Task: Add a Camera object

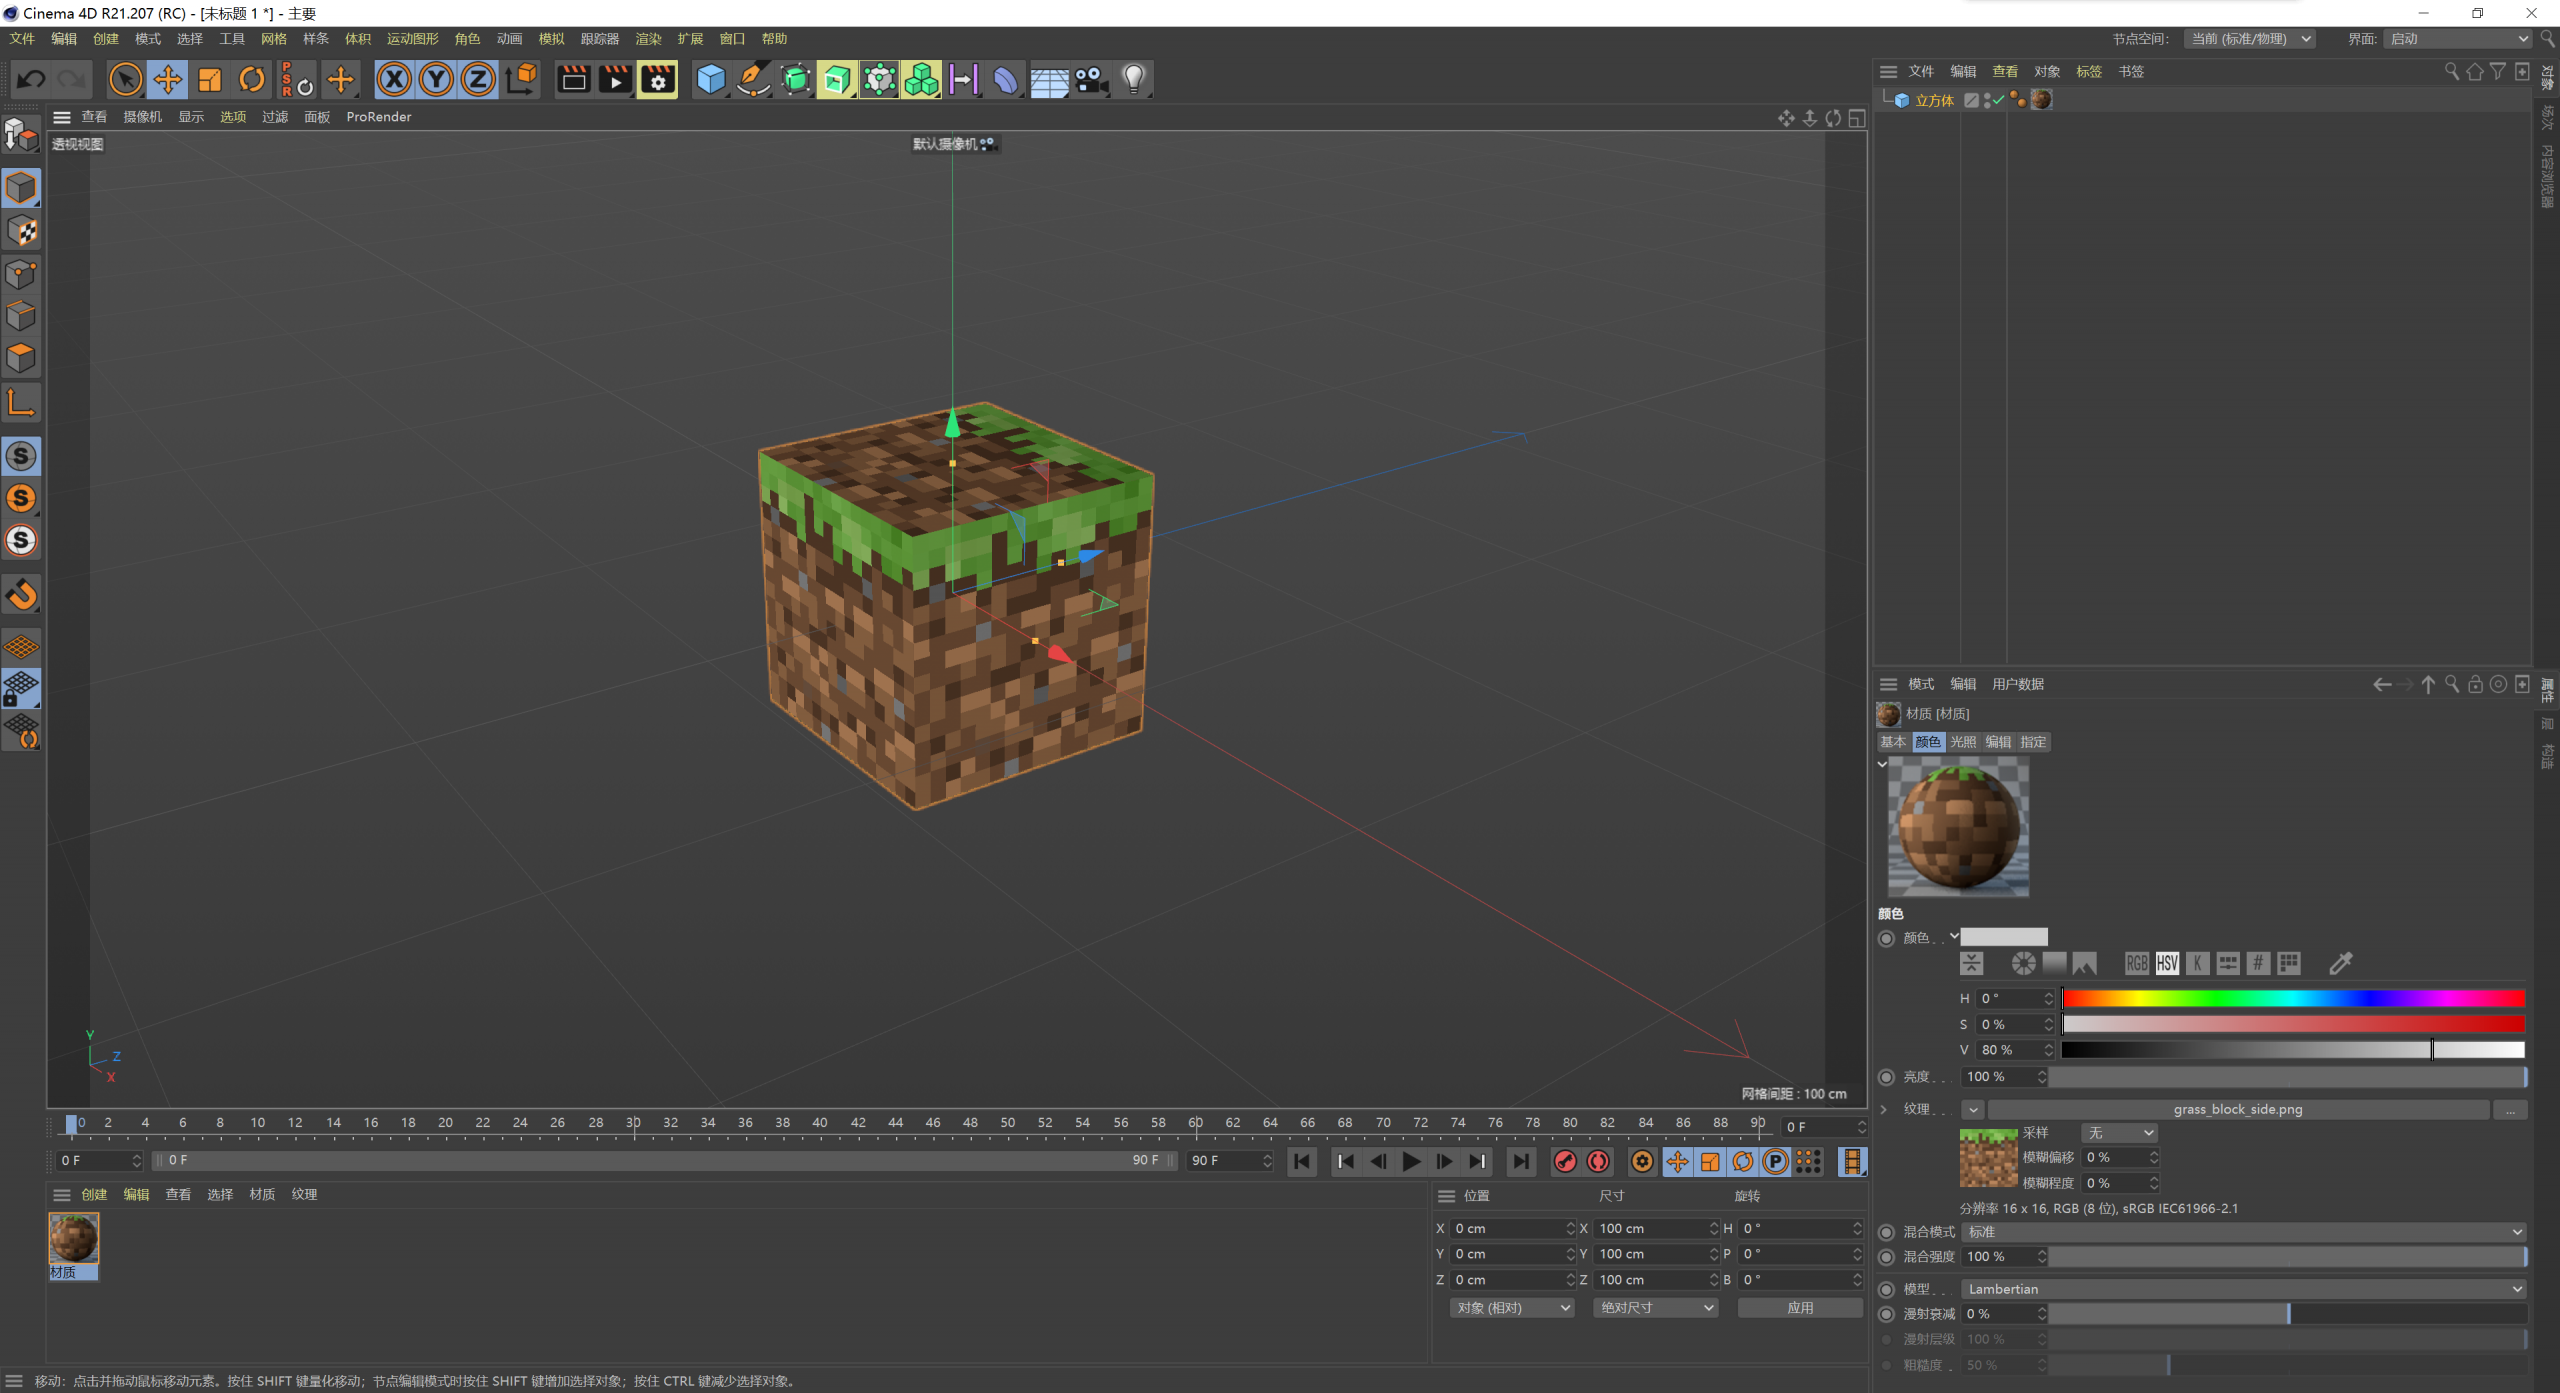Action: (1091, 79)
